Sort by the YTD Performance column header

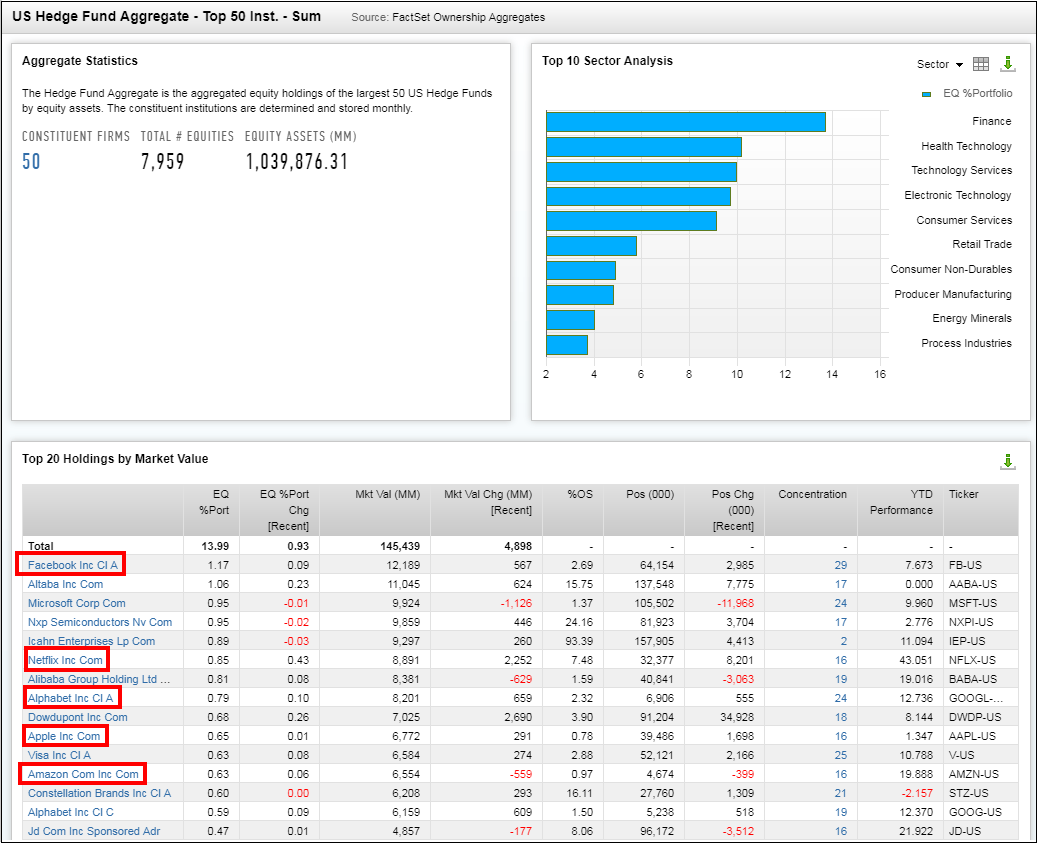tap(901, 502)
